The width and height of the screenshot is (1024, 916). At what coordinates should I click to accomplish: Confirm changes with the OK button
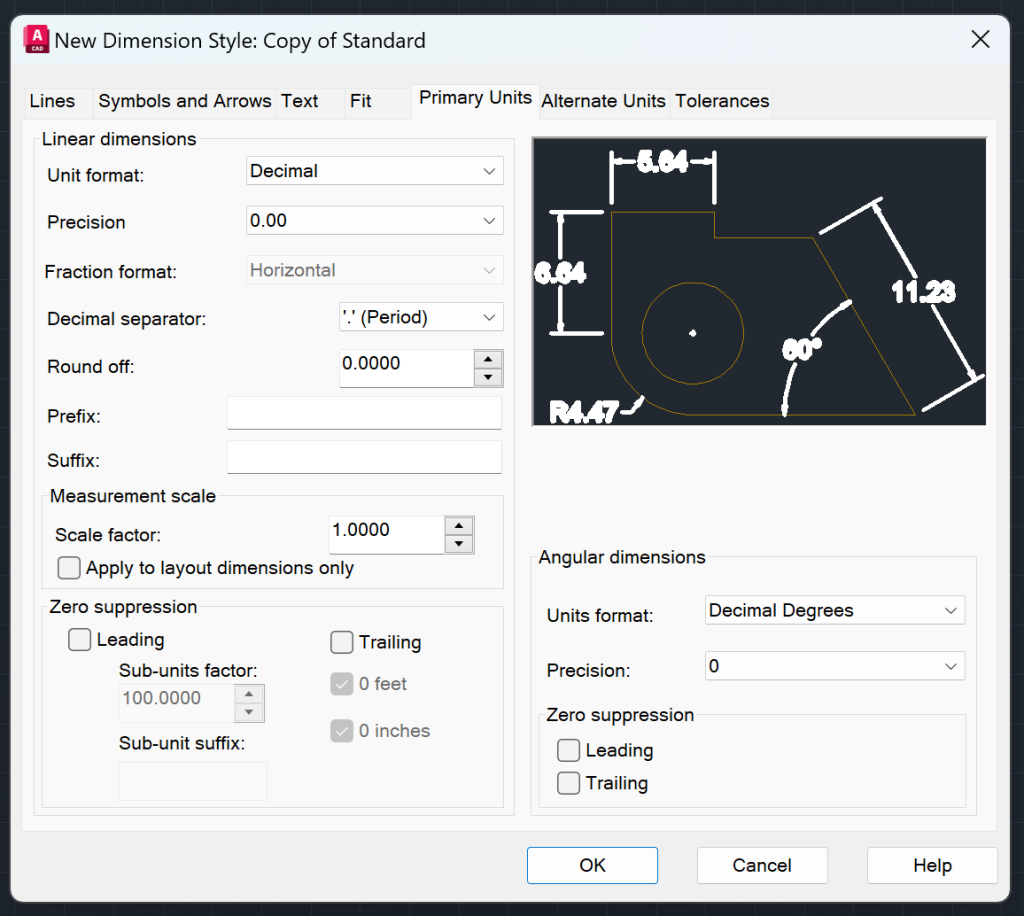coord(592,865)
